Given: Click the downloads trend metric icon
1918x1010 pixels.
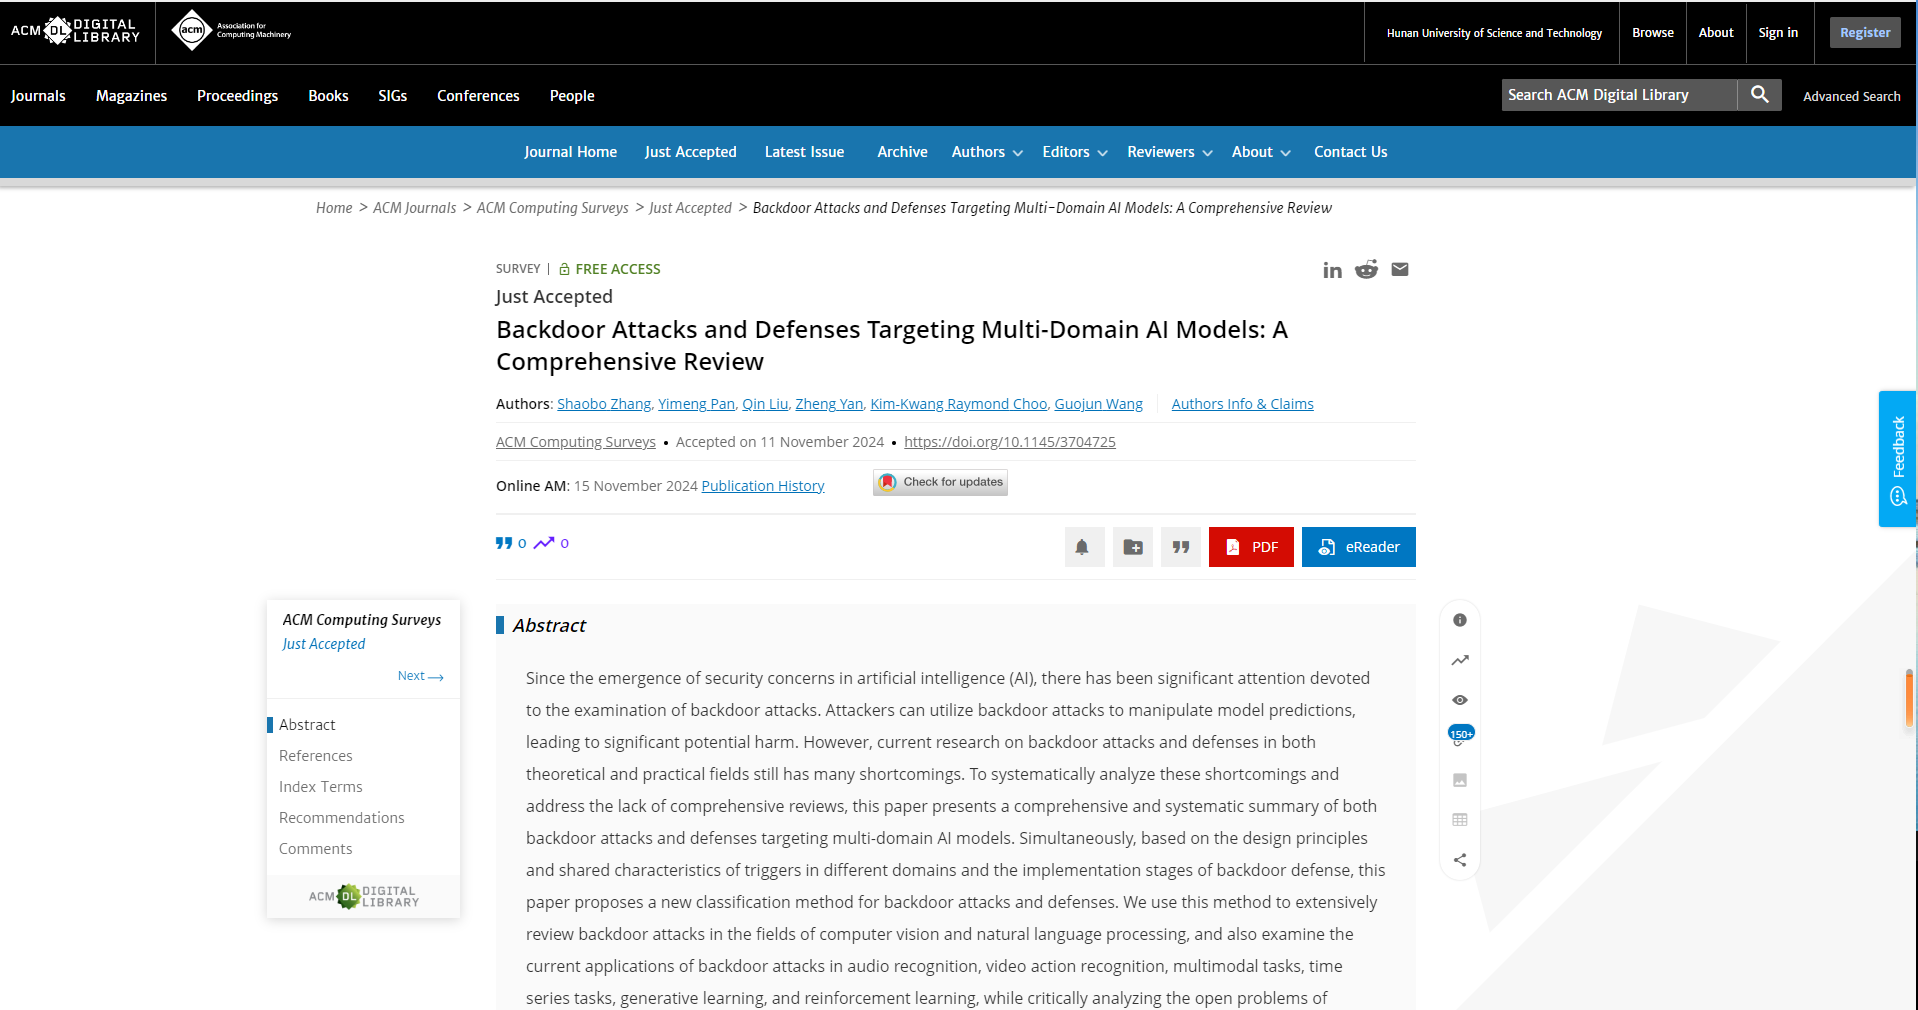Looking at the screenshot, I should coord(544,543).
